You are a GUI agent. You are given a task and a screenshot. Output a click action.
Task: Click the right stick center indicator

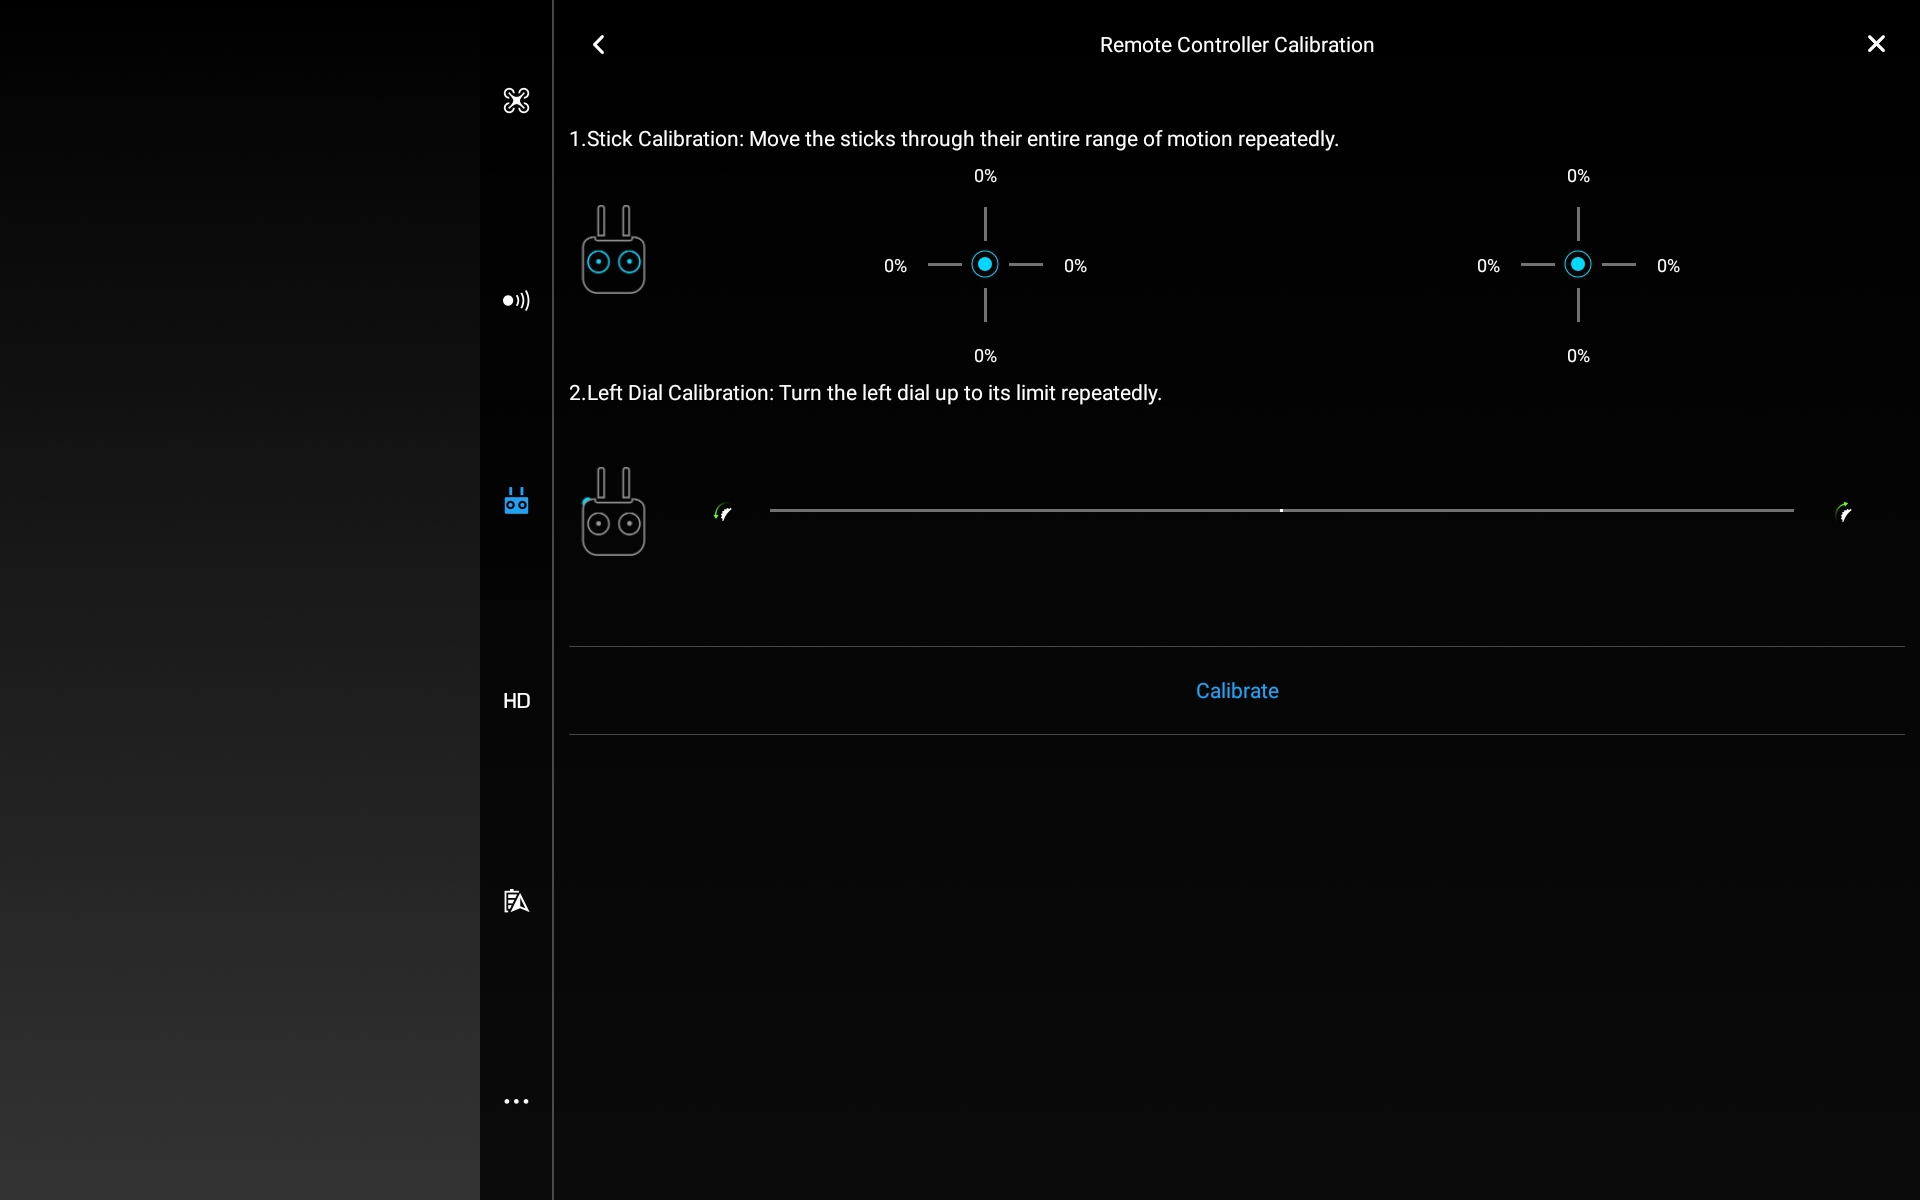tap(1578, 264)
